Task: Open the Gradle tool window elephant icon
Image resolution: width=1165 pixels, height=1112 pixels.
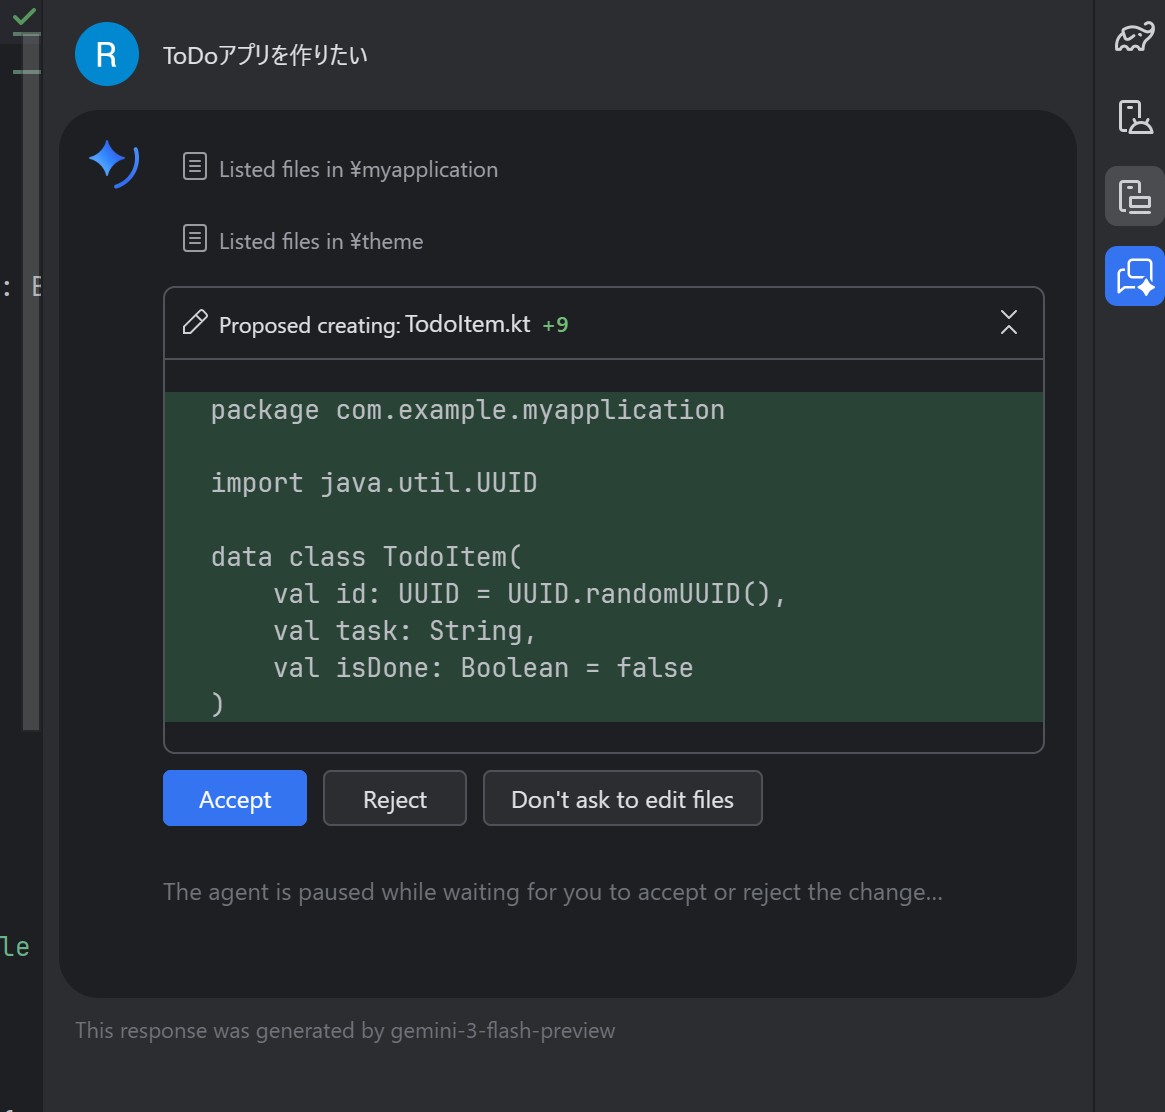Action: 1134,40
